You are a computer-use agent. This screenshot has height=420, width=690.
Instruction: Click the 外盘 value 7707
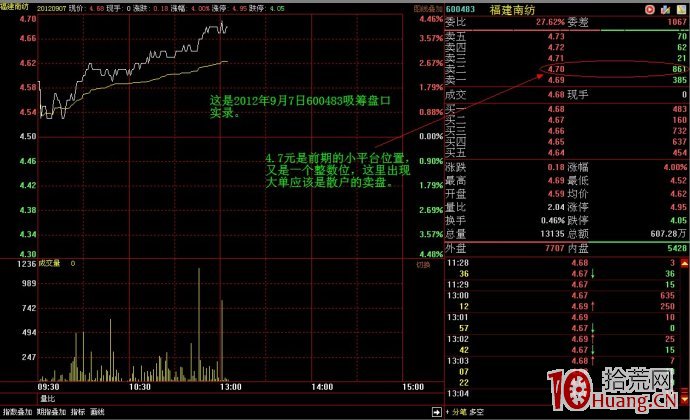point(554,248)
